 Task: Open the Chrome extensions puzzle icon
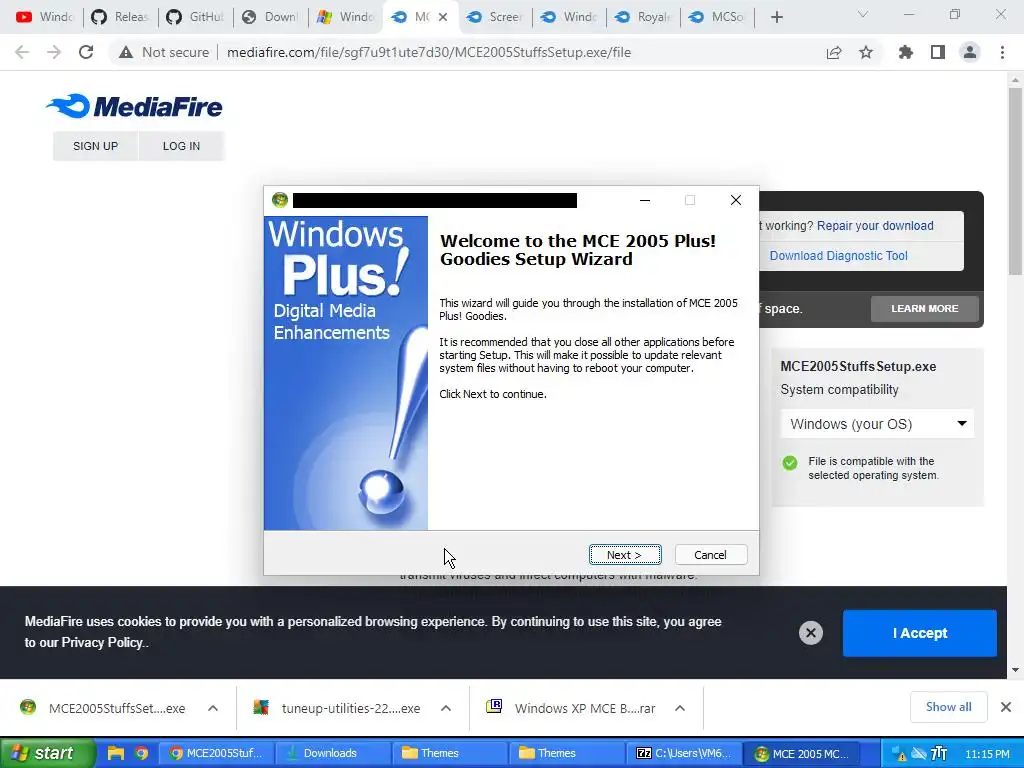pos(905,52)
